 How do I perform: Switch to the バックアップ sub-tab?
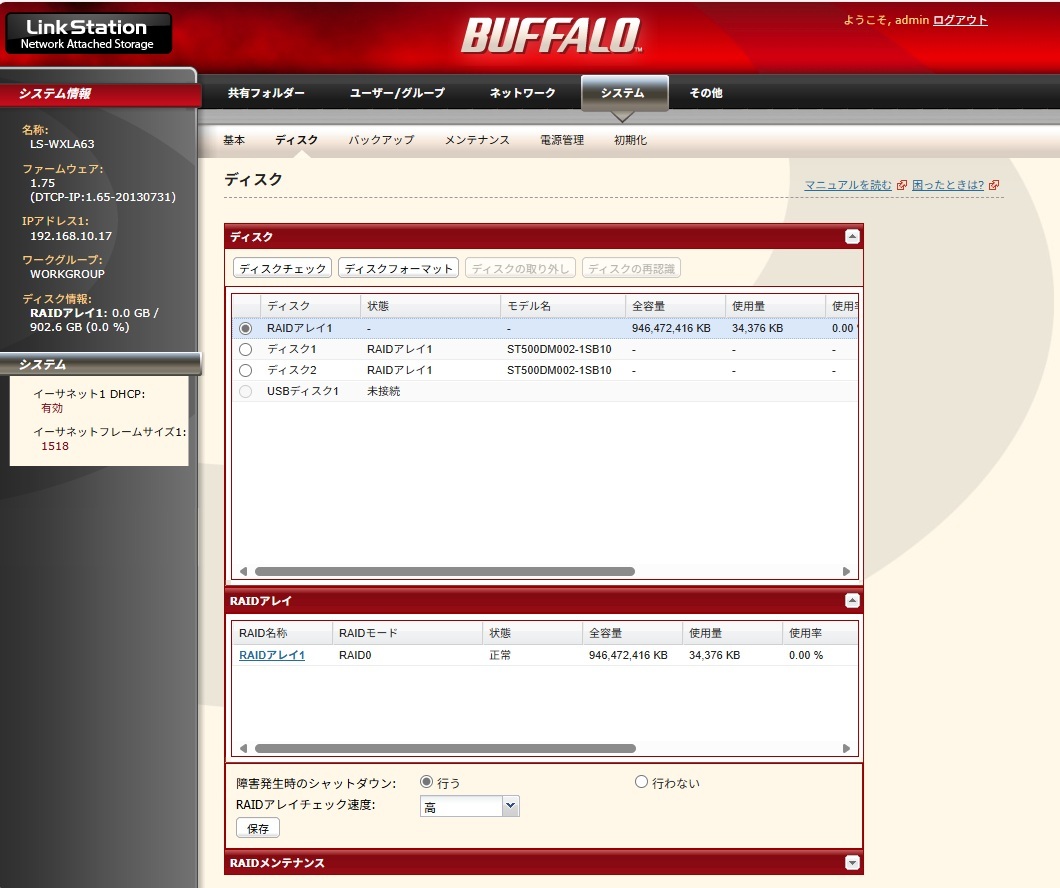click(381, 140)
